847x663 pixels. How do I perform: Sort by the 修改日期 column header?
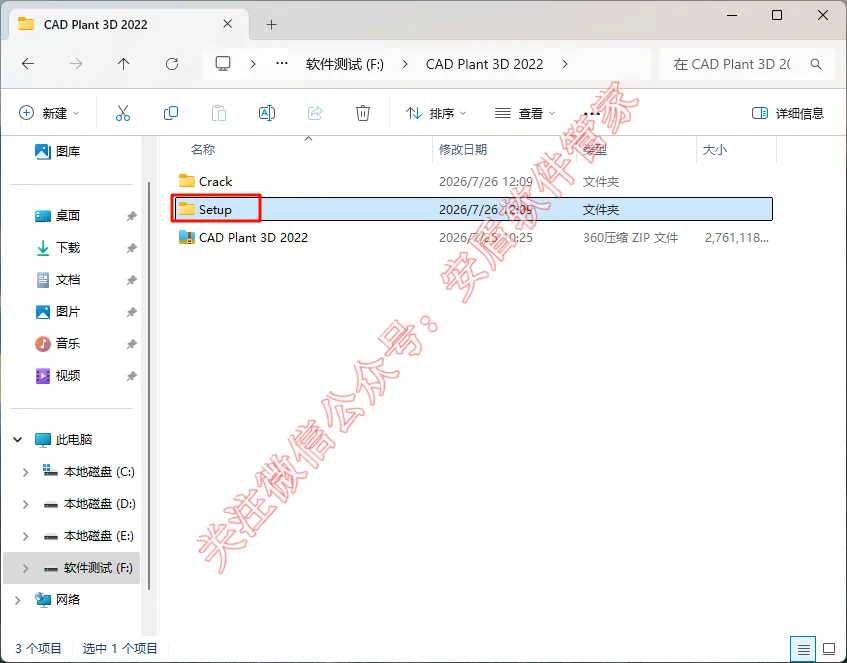click(463, 150)
